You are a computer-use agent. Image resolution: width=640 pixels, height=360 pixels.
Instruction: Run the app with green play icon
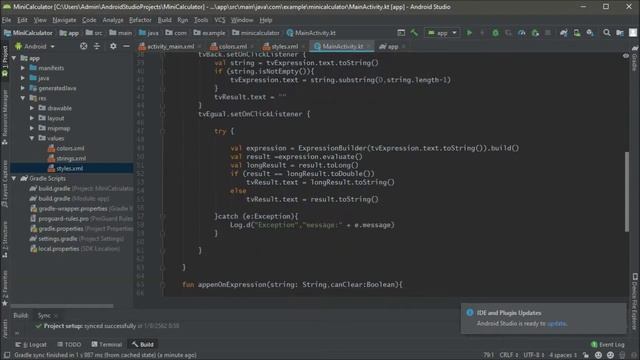[469, 33]
